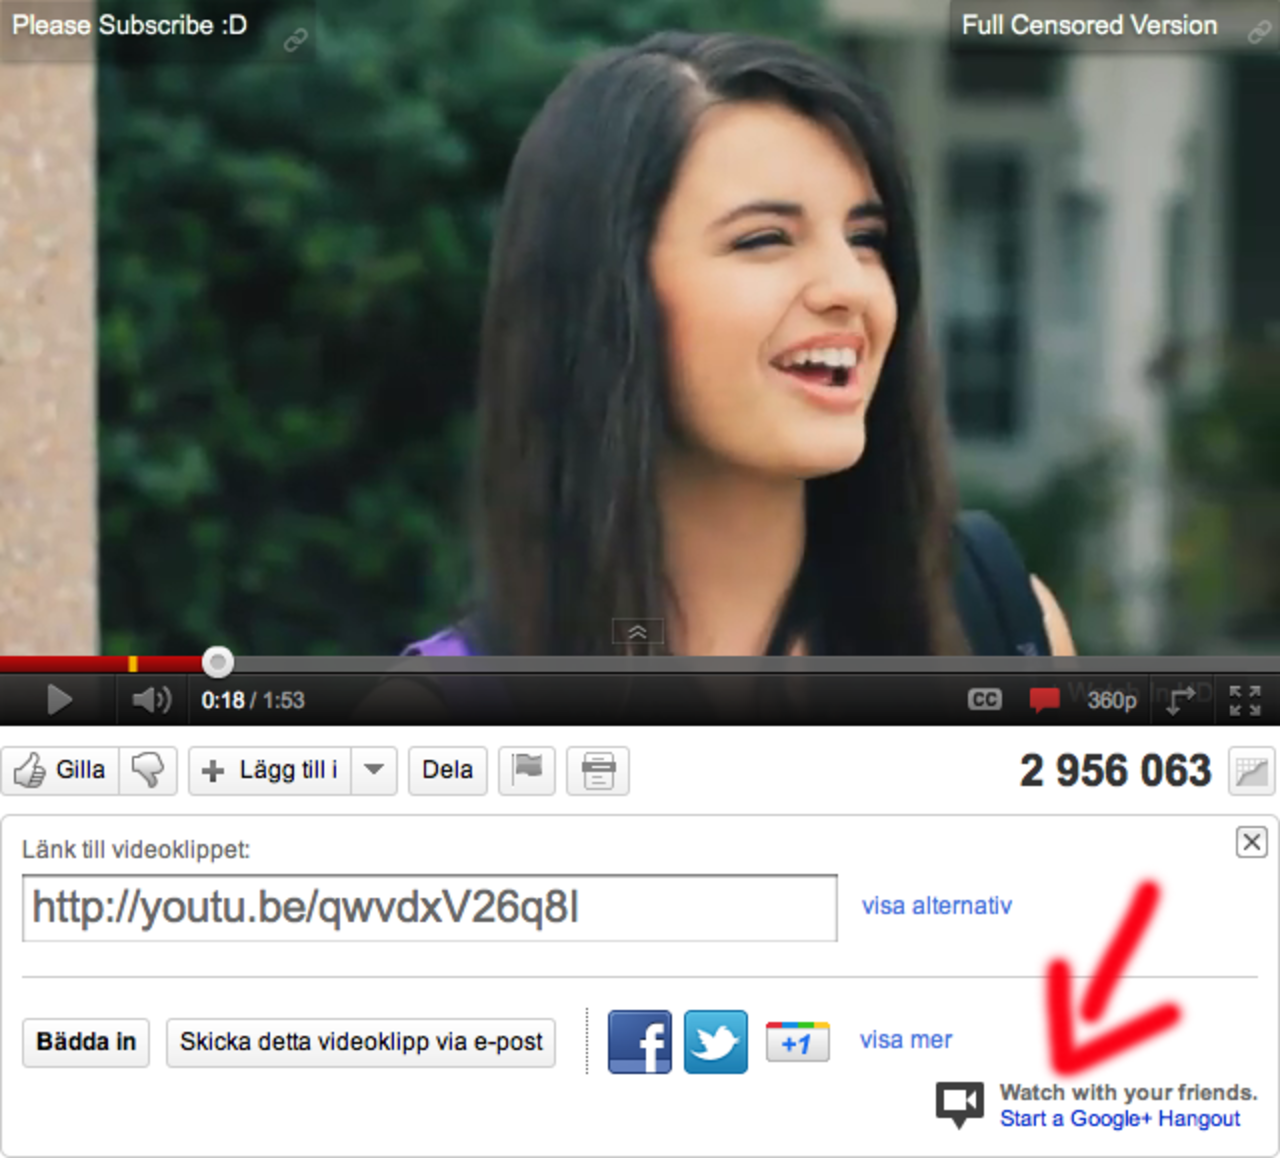Viewport: 1280px width, 1158px height.
Task: Select the youtu.be link text field
Action: click(429, 908)
